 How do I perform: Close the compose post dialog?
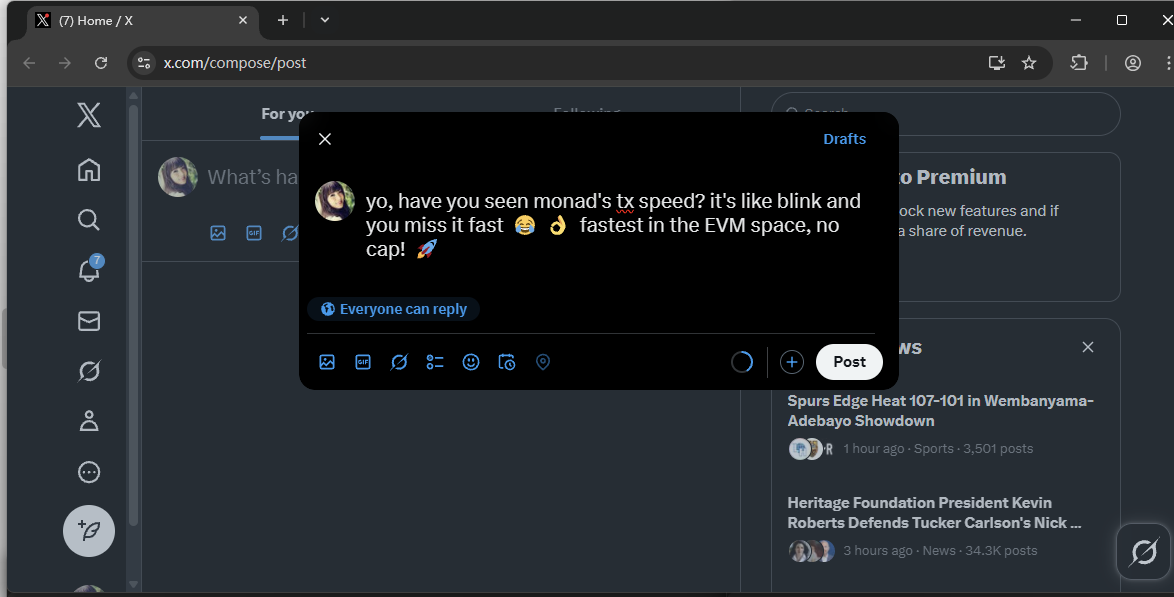pyautogui.click(x=325, y=139)
